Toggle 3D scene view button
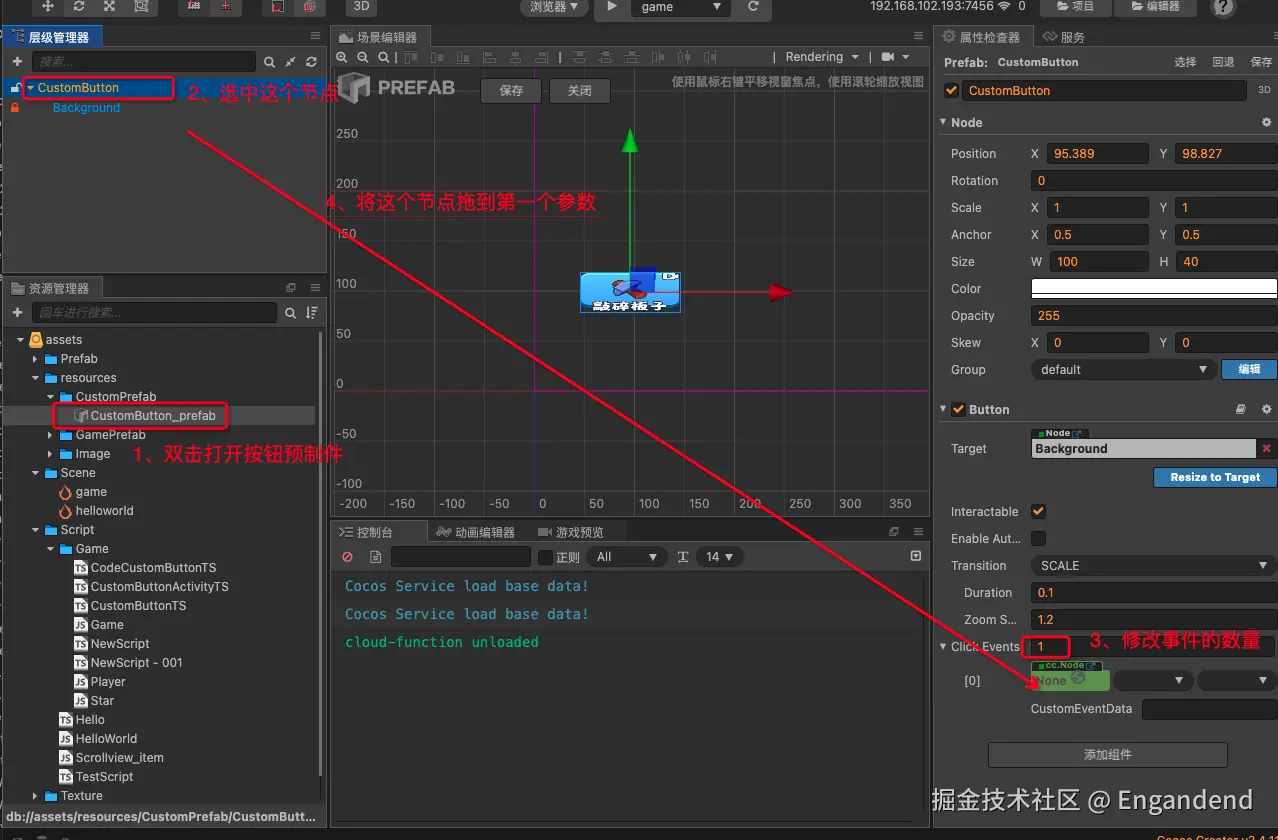The height and width of the screenshot is (840, 1278). click(361, 6)
